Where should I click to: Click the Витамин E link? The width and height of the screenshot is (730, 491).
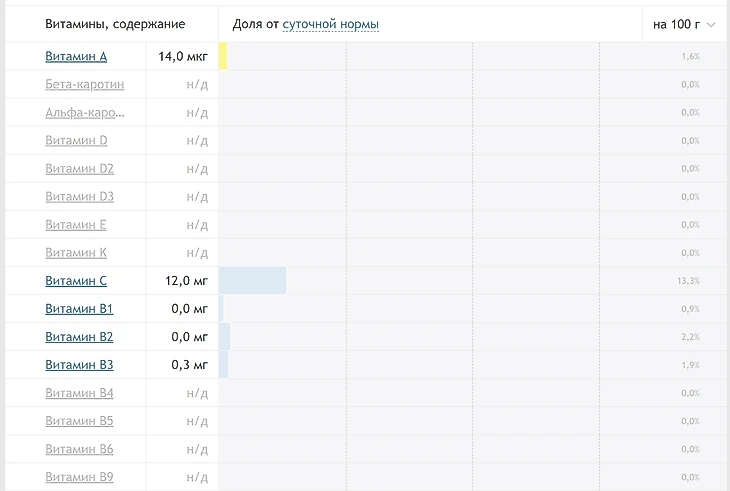tap(76, 225)
